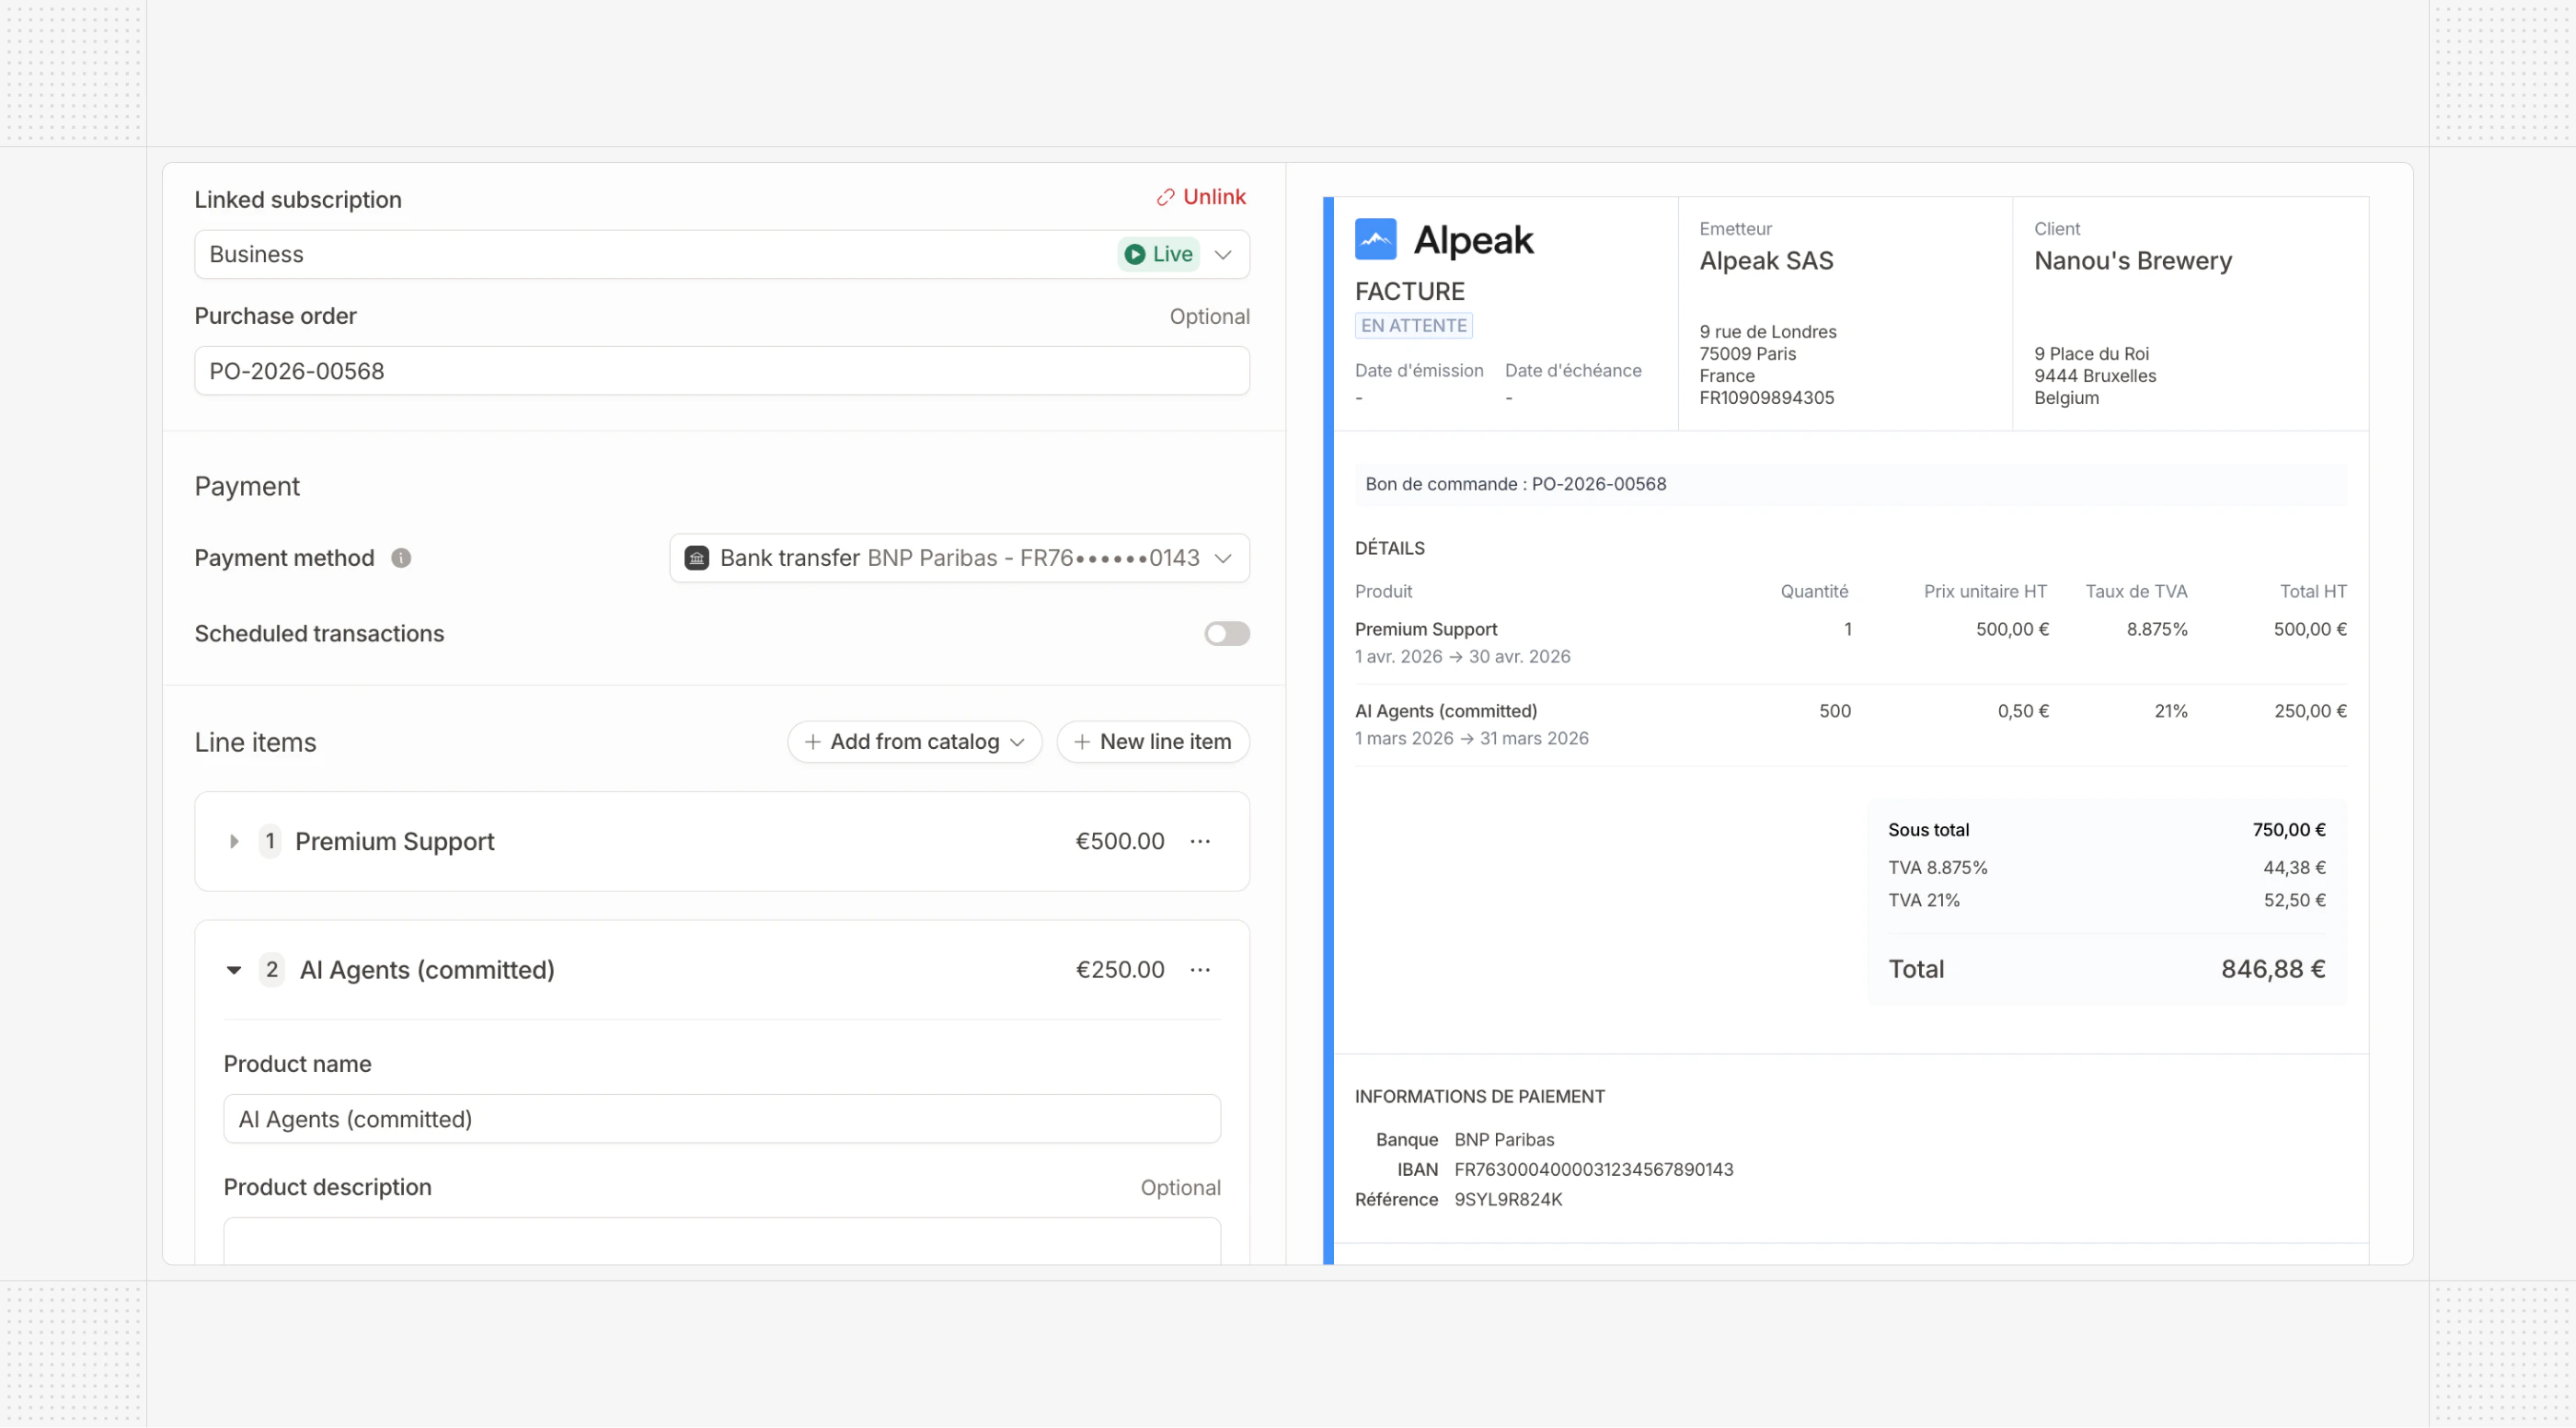Click the Product description text area

point(721,1240)
